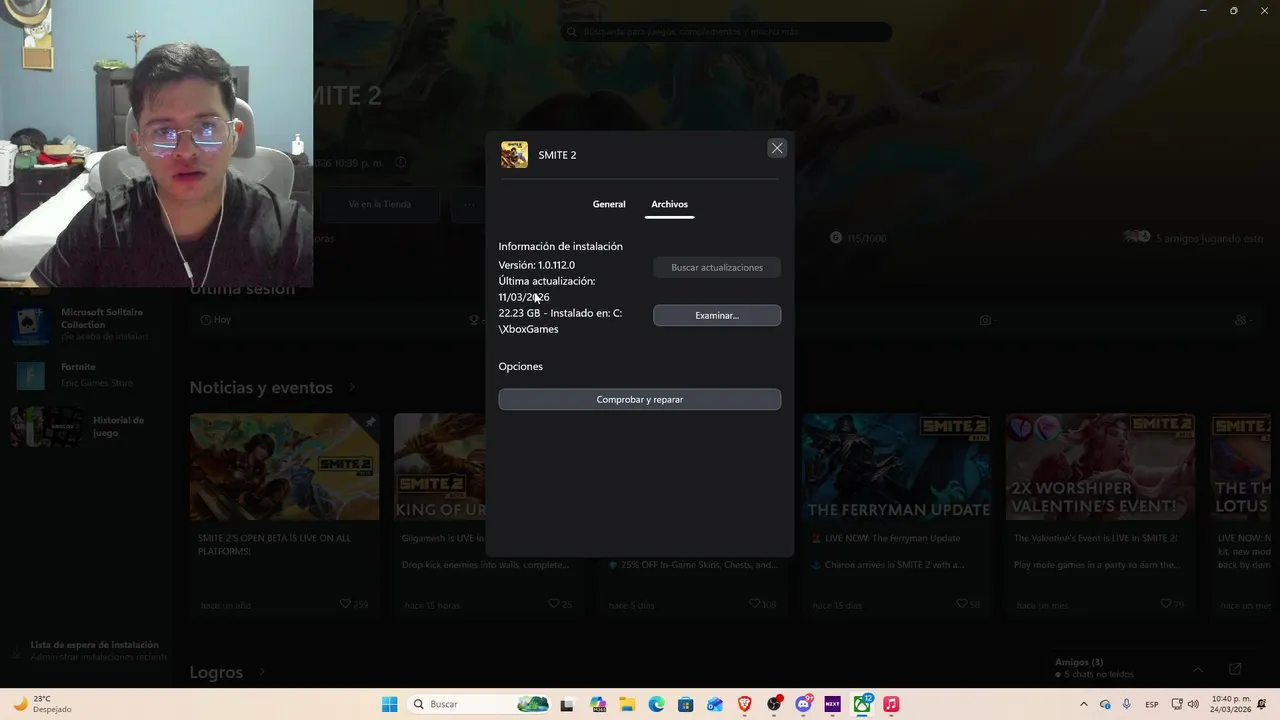Open notifications bell icon
The height and width of the screenshot is (720, 1280).
(1264, 704)
